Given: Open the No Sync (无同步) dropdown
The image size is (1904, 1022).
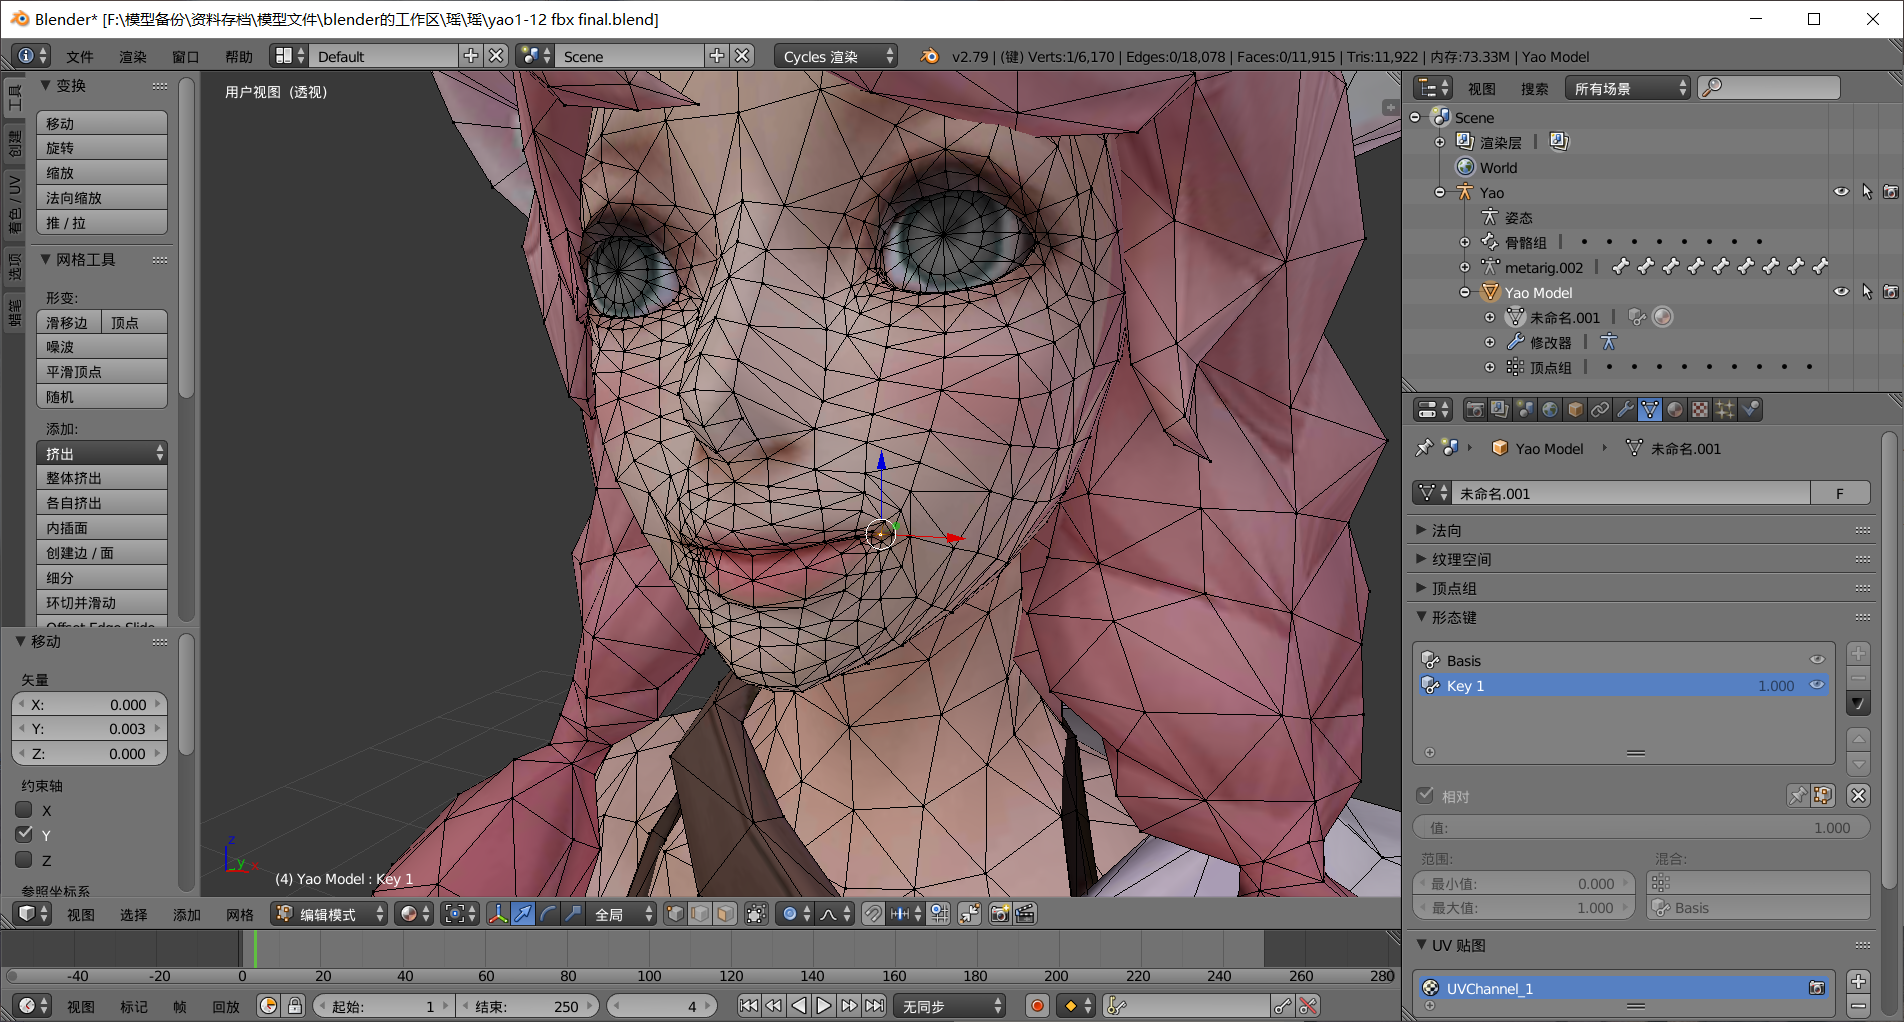Looking at the screenshot, I should click(950, 1006).
